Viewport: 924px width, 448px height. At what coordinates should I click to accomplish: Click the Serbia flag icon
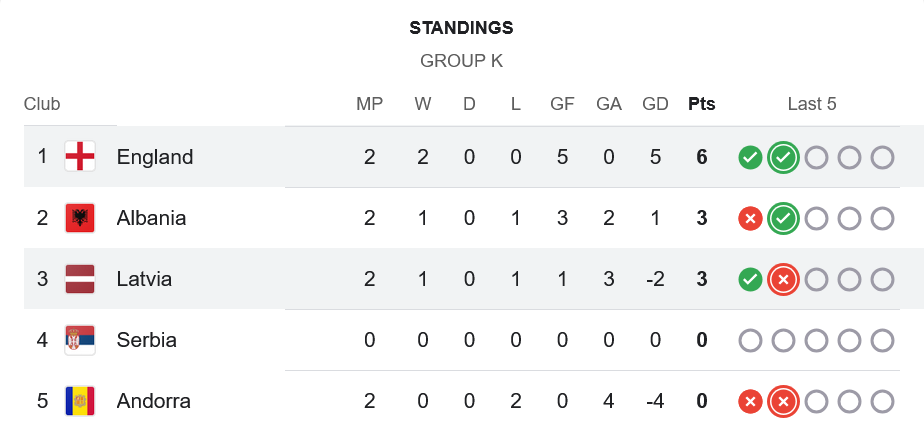click(x=80, y=340)
